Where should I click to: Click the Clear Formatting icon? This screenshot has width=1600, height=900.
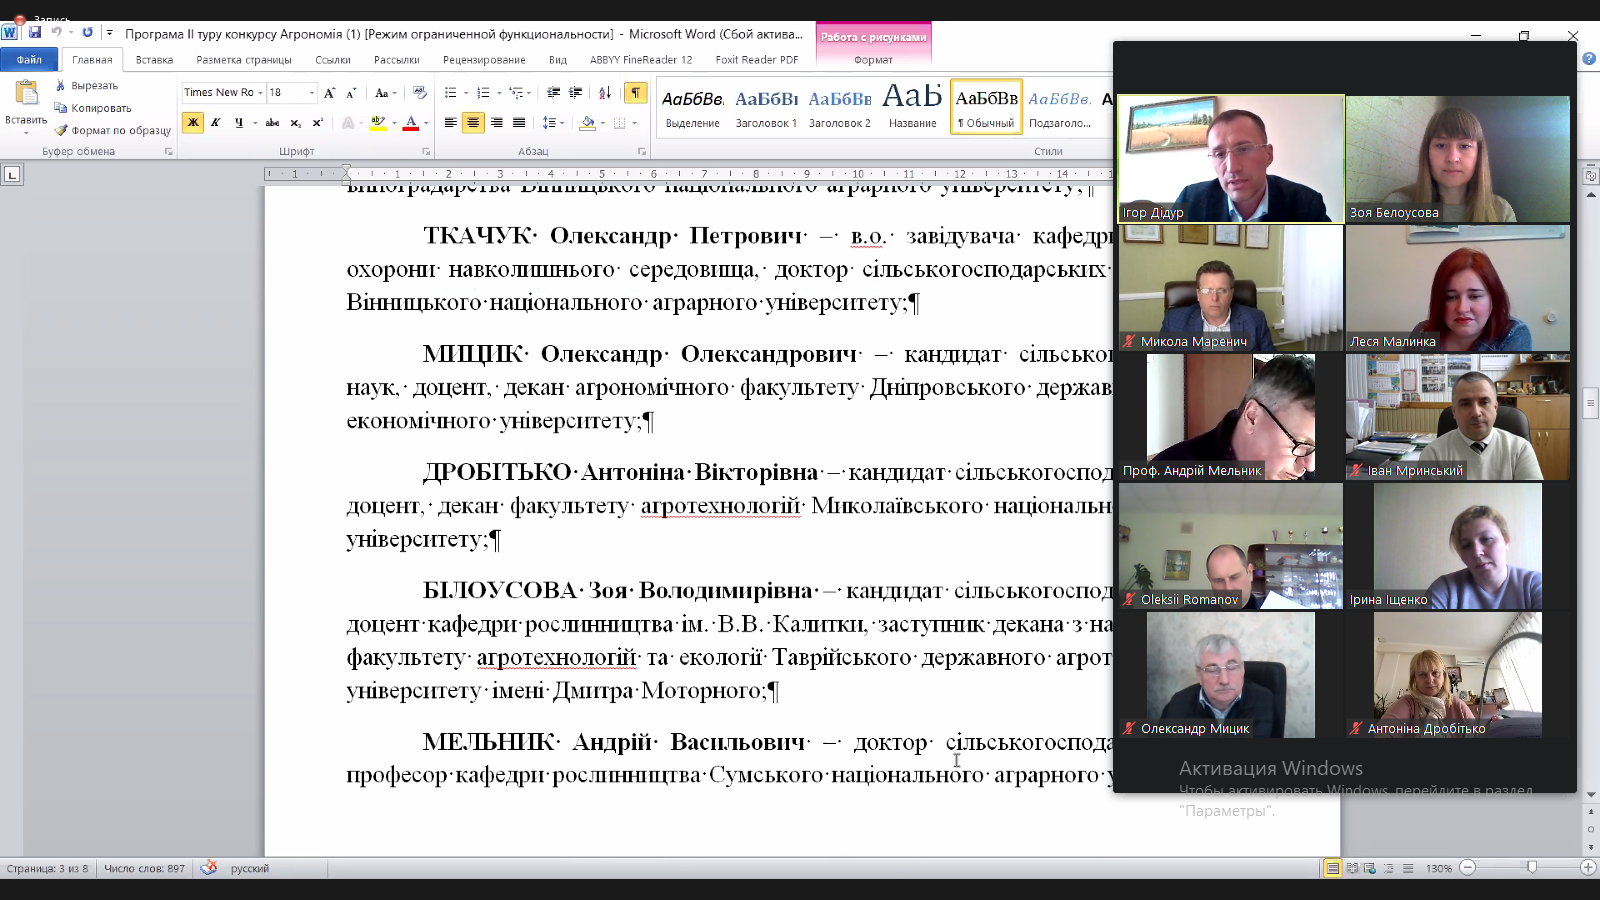click(x=420, y=93)
